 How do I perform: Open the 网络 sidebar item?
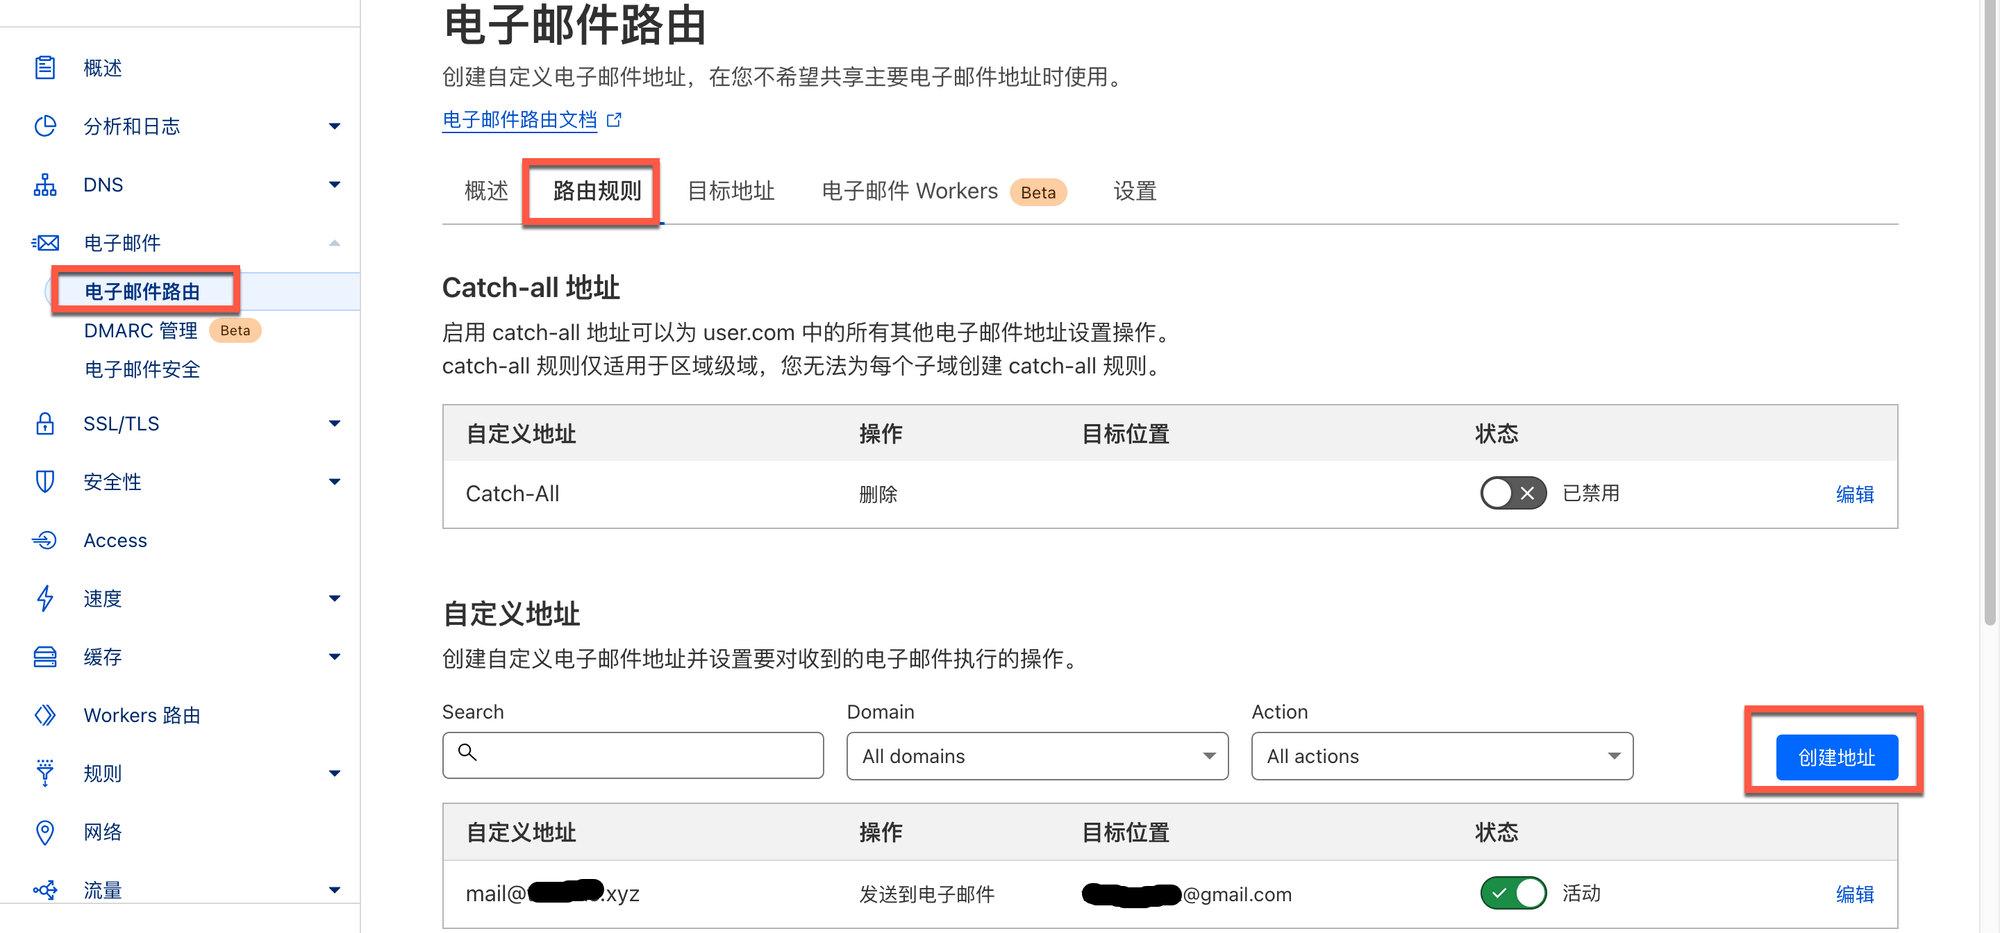click(x=102, y=832)
